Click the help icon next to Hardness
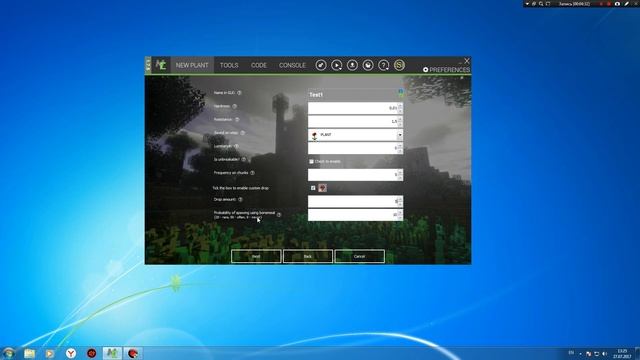This screenshot has height=360, width=640. click(235, 106)
